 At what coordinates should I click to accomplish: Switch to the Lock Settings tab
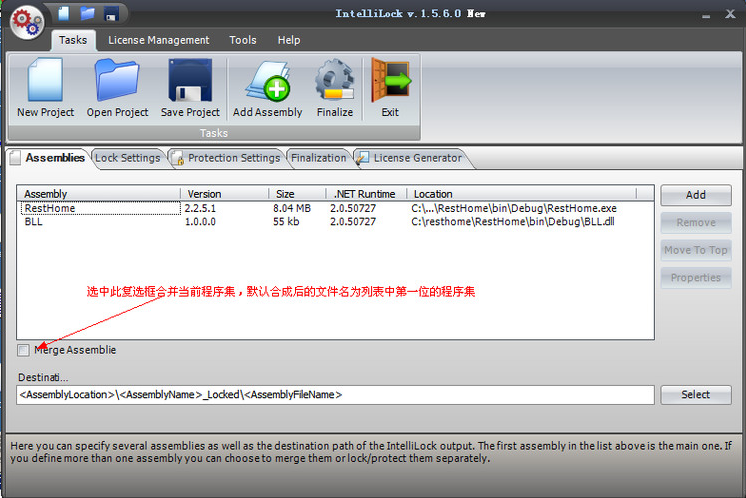pyautogui.click(x=127, y=158)
